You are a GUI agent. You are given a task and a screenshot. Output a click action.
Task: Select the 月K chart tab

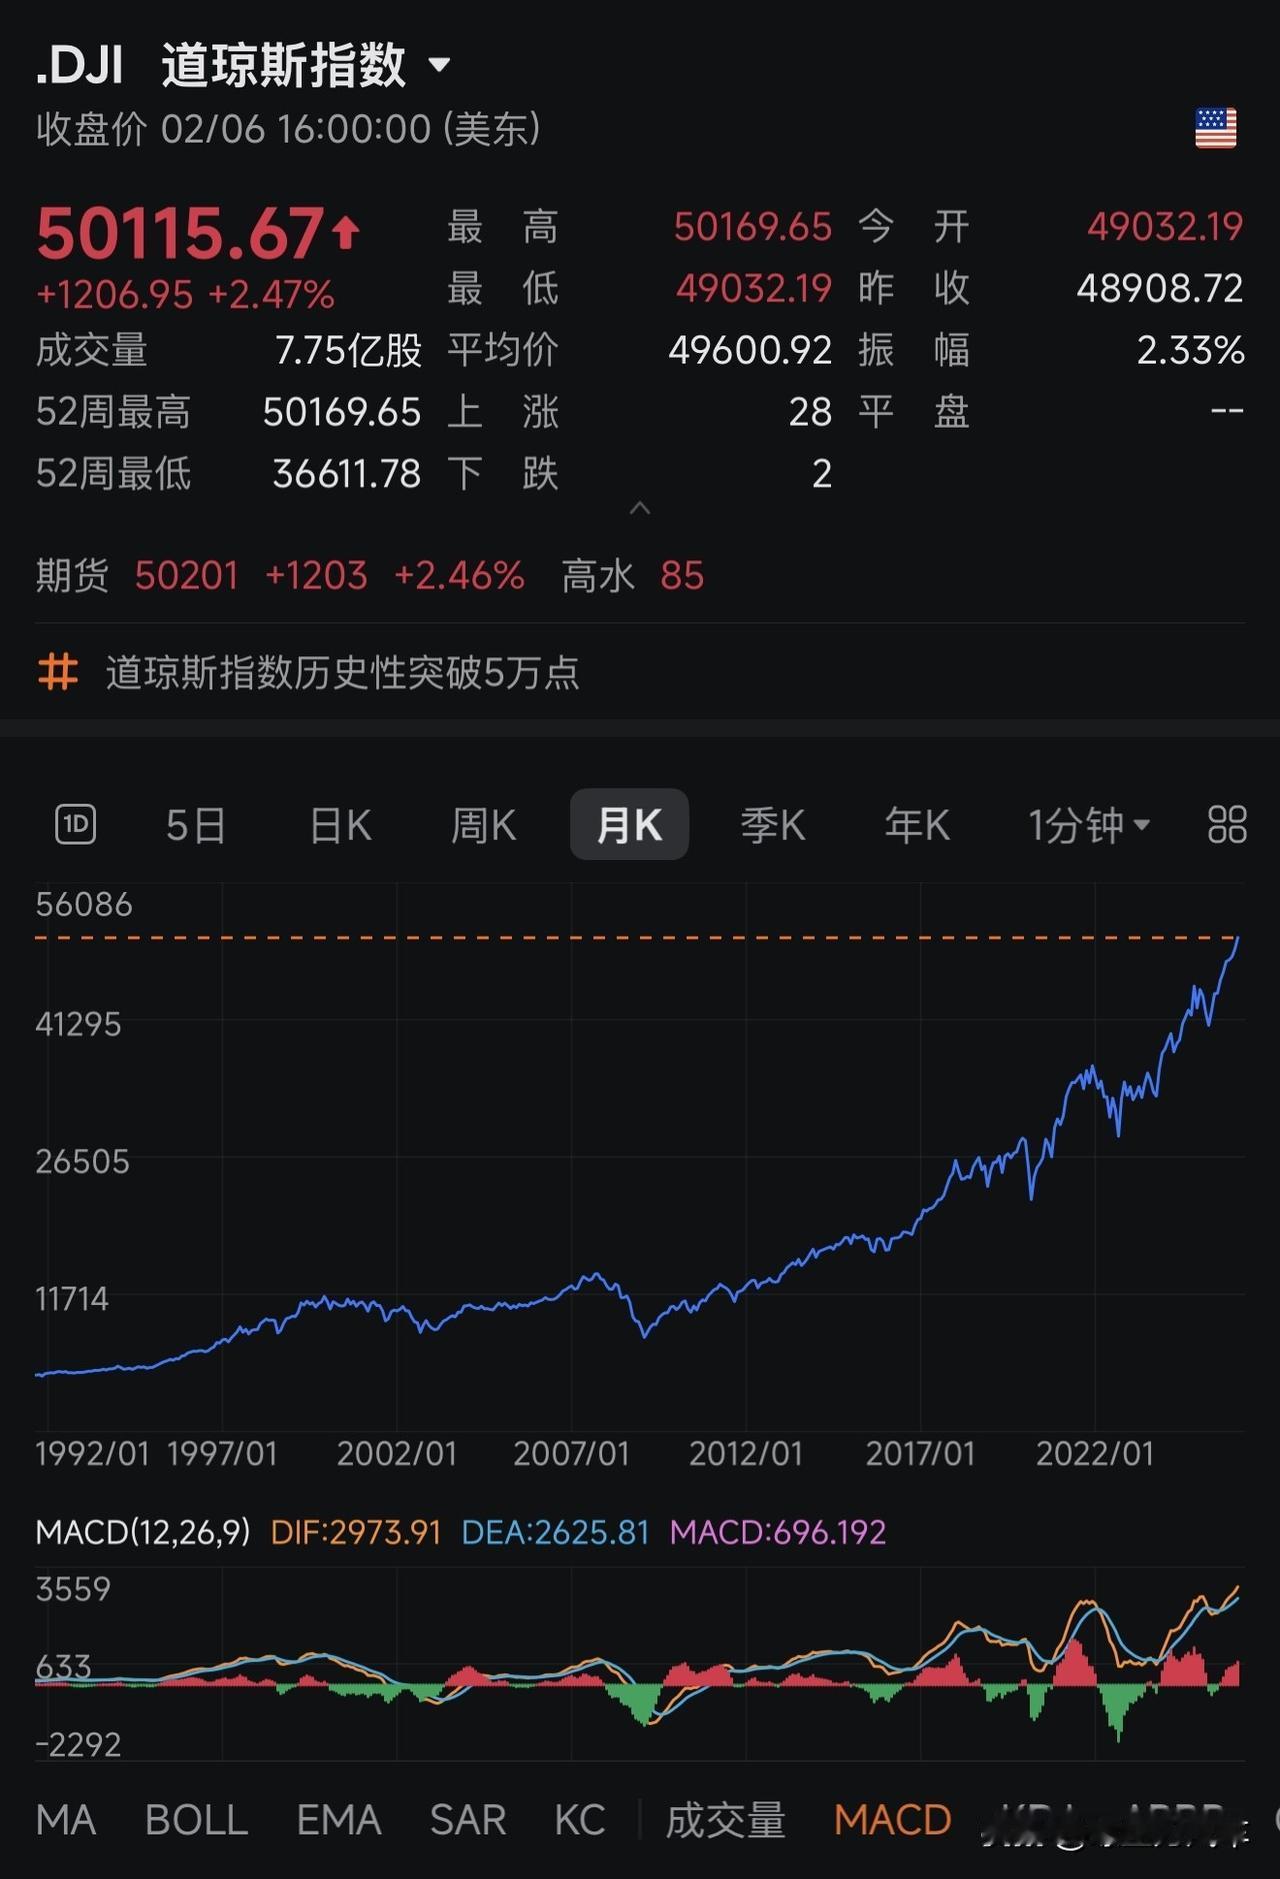[x=629, y=825]
